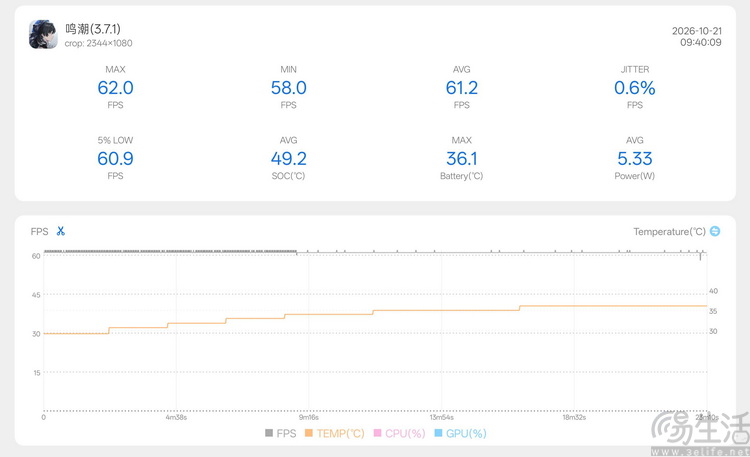
Task: Click the MAX Battery temperature 36.1
Action: 462,158
